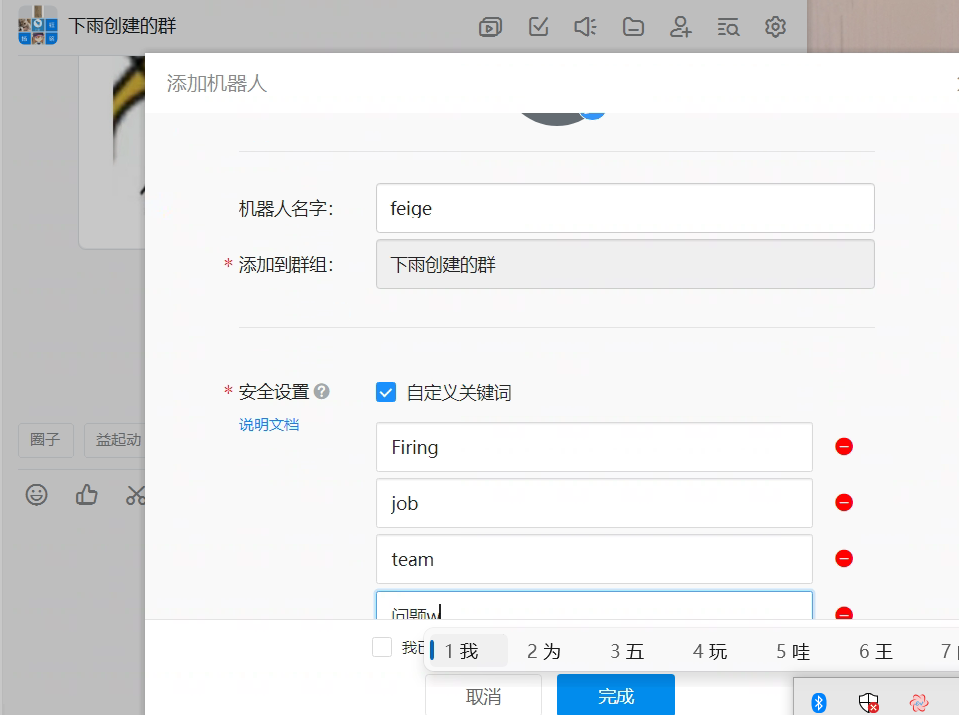Open the group settings gear icon
The height and width of the screenshot is (715, 959).
775,27
